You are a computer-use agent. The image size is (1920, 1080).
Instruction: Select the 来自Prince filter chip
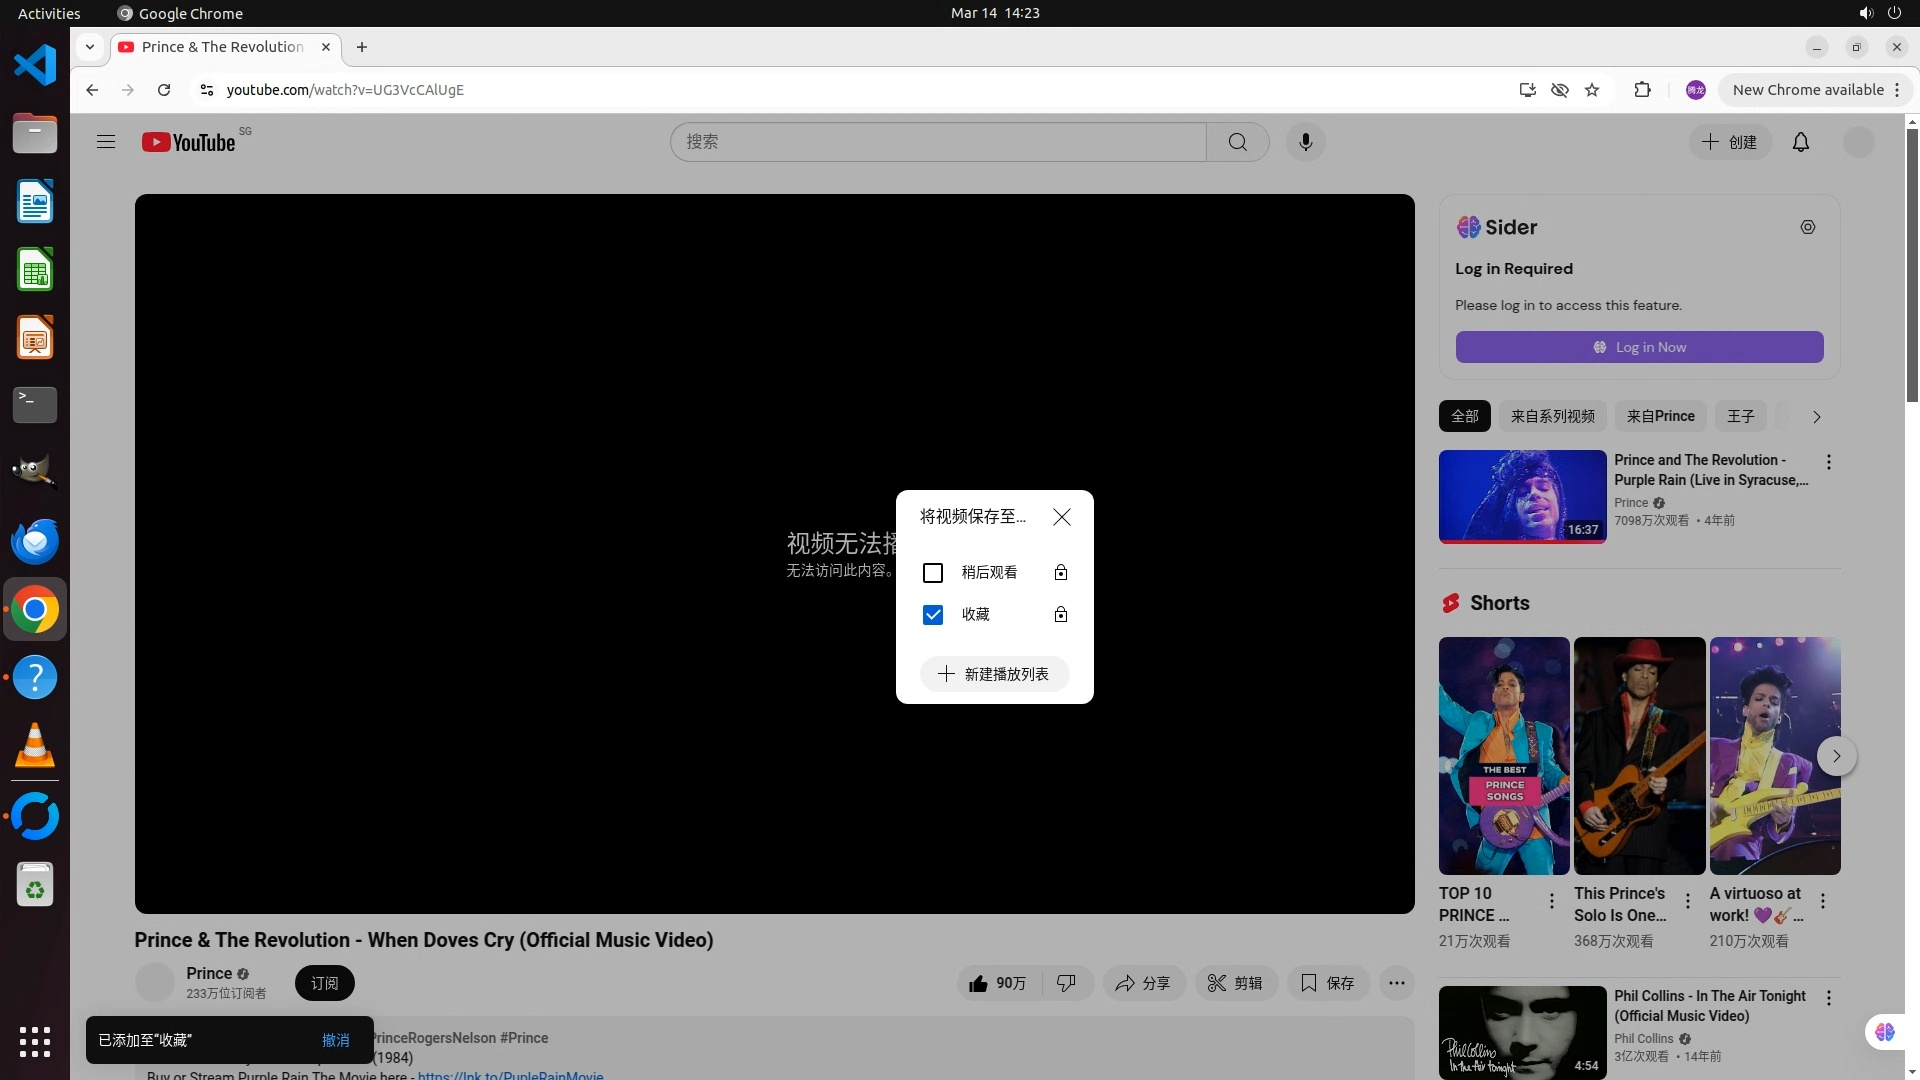tap(1660, 416)
